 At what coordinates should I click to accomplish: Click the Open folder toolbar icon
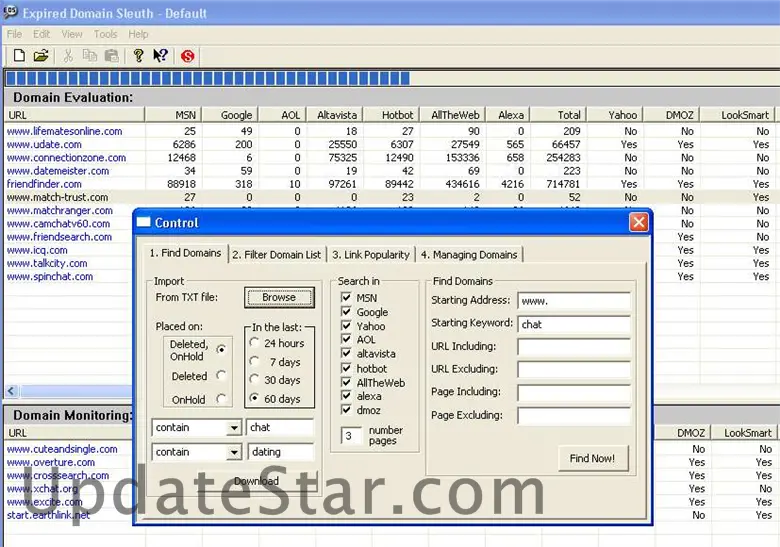click(41, 56)
